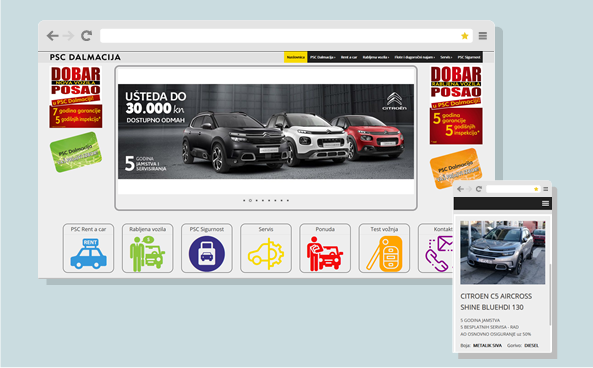Open the Rabljena vozila tile
Image resolution: width=593 pixels, height=368 pixels.
(147, 248)
